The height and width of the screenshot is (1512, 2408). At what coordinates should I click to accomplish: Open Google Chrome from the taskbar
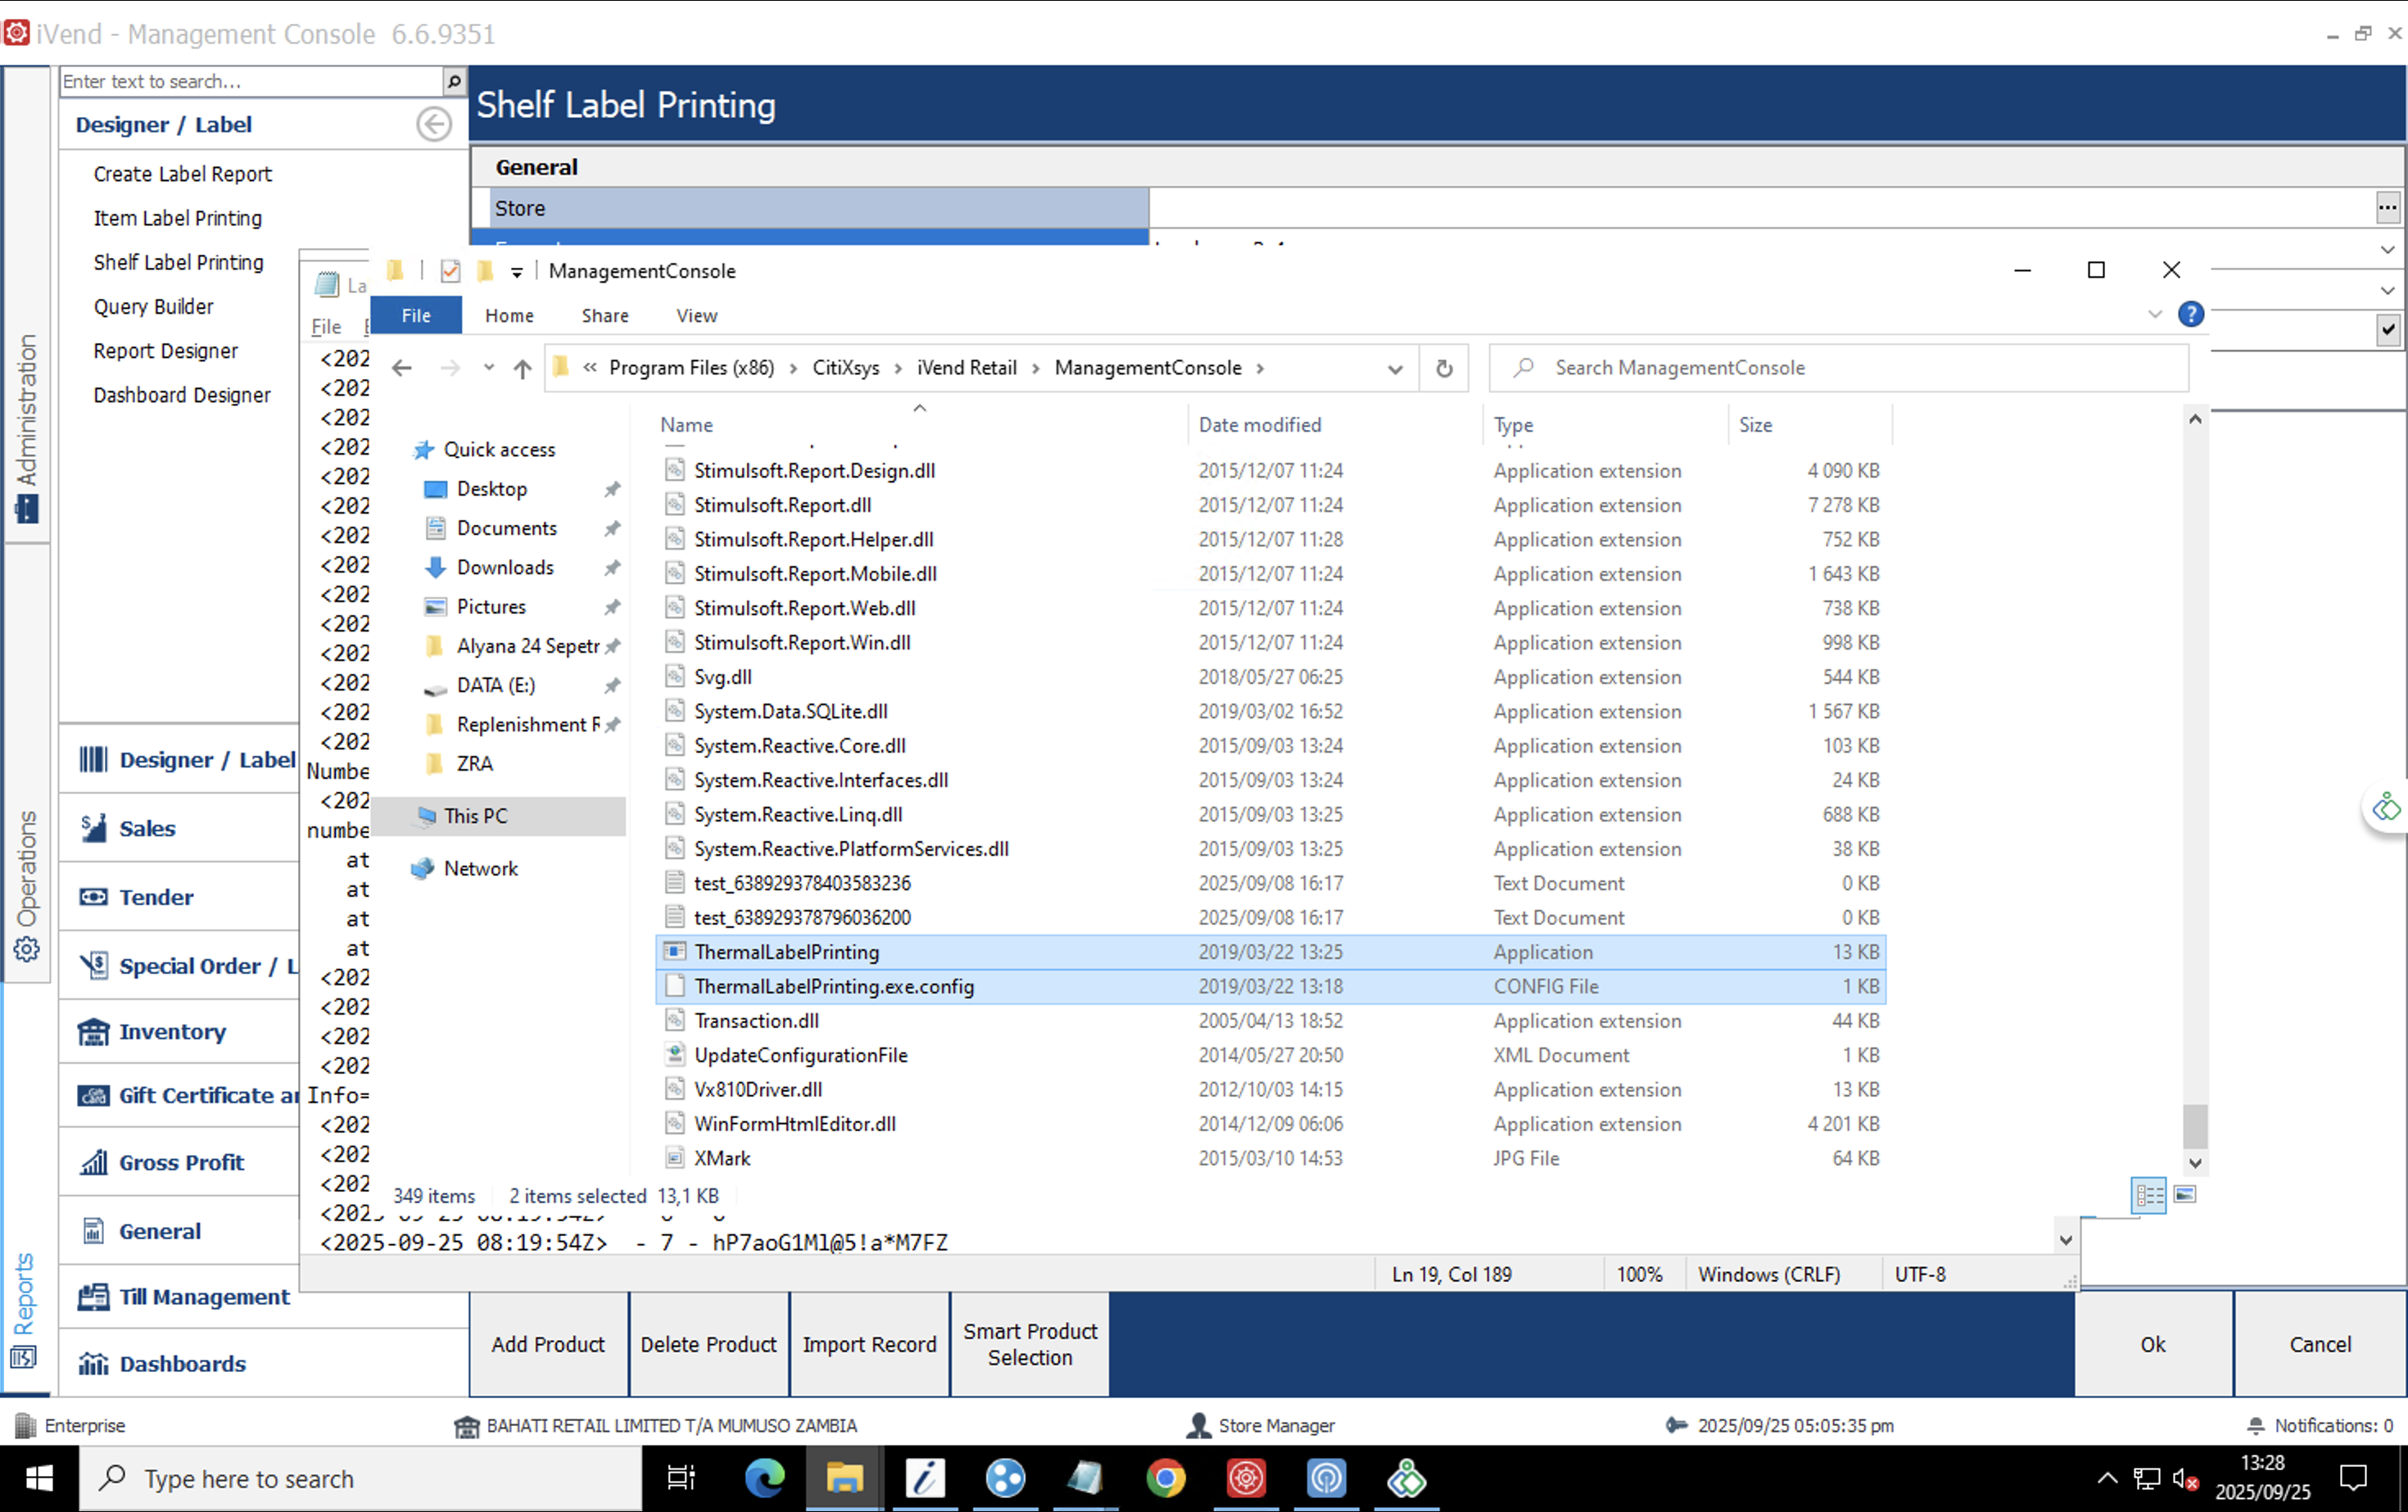click(1166, 1478)
